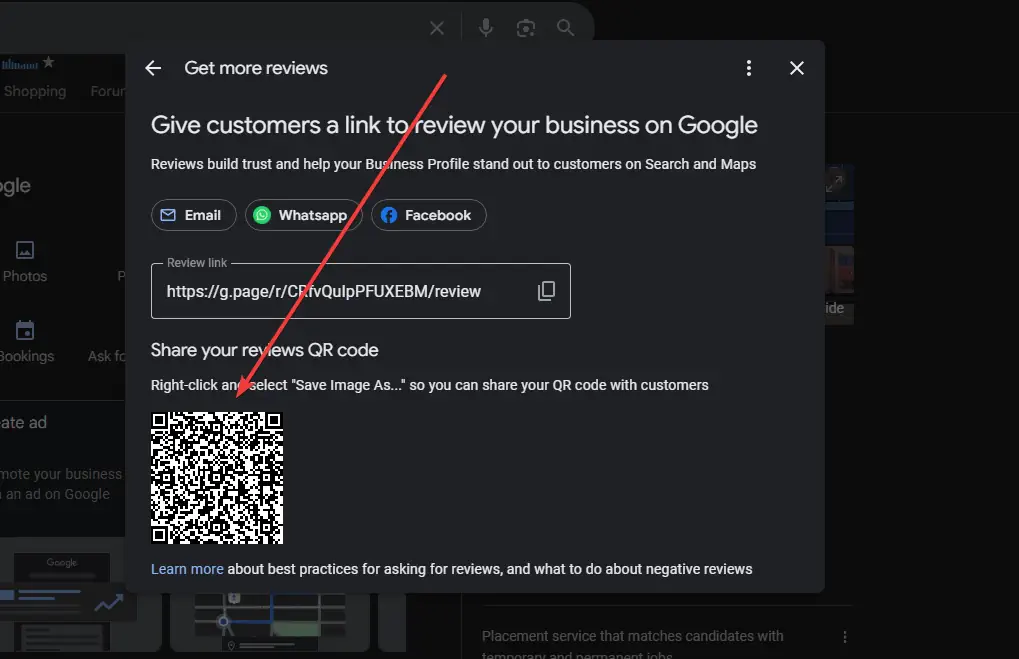The height and width of the screenshot is (659, 1019).
Task: Click the "Share your reviews QR code" heading
Action: pos(264,350)
